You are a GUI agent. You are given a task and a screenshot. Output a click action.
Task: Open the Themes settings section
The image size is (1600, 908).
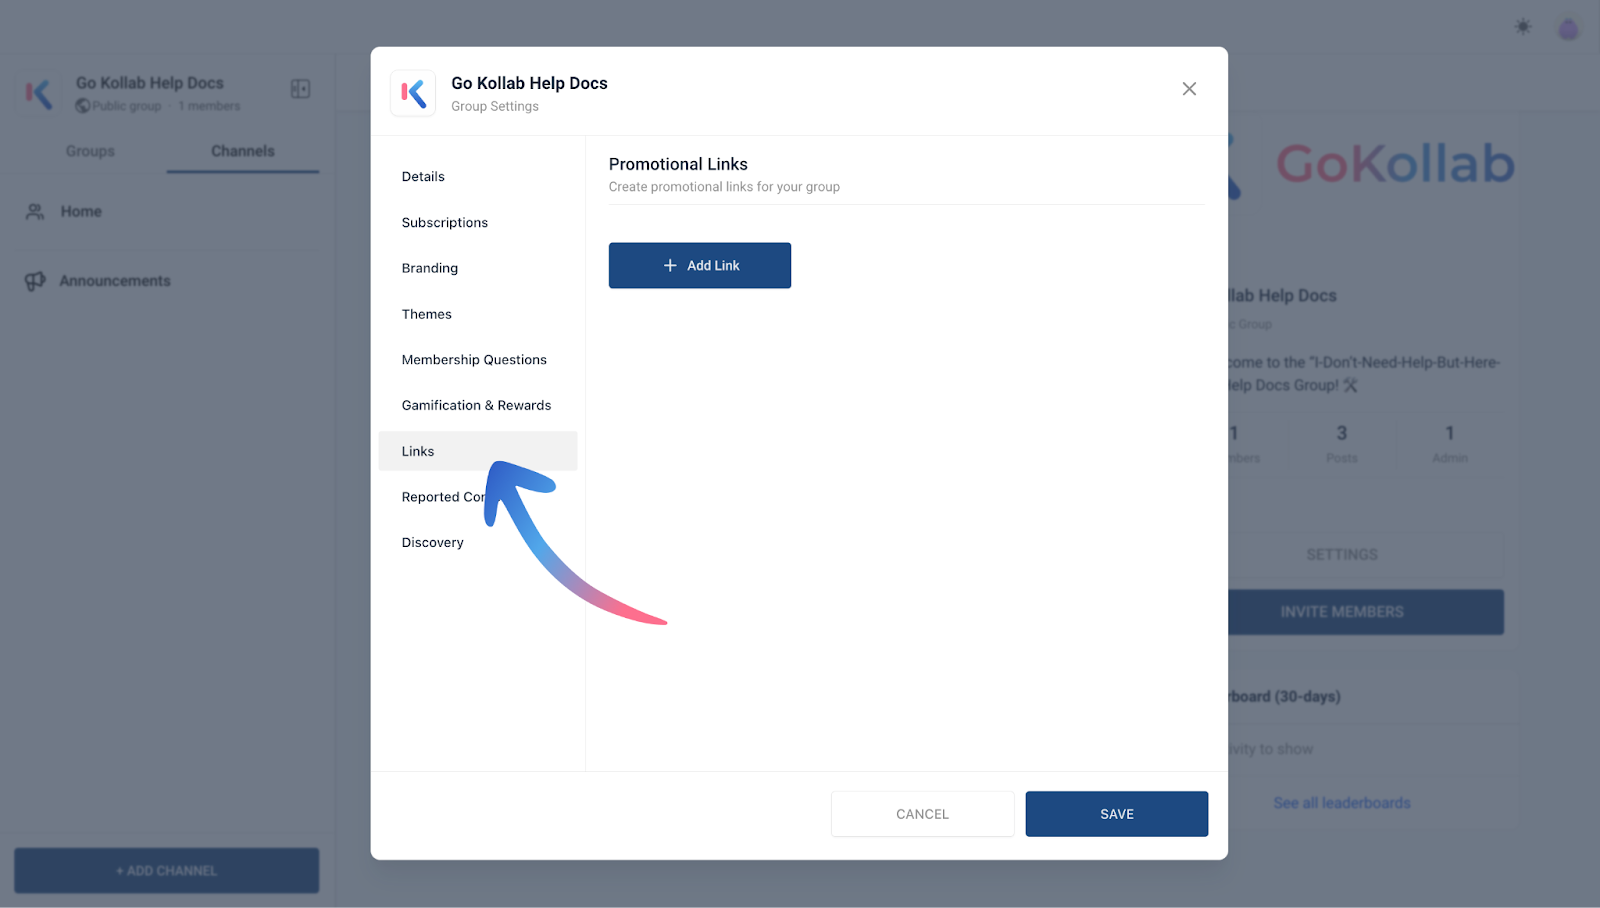pyautogui.click(x=478, y=314)
